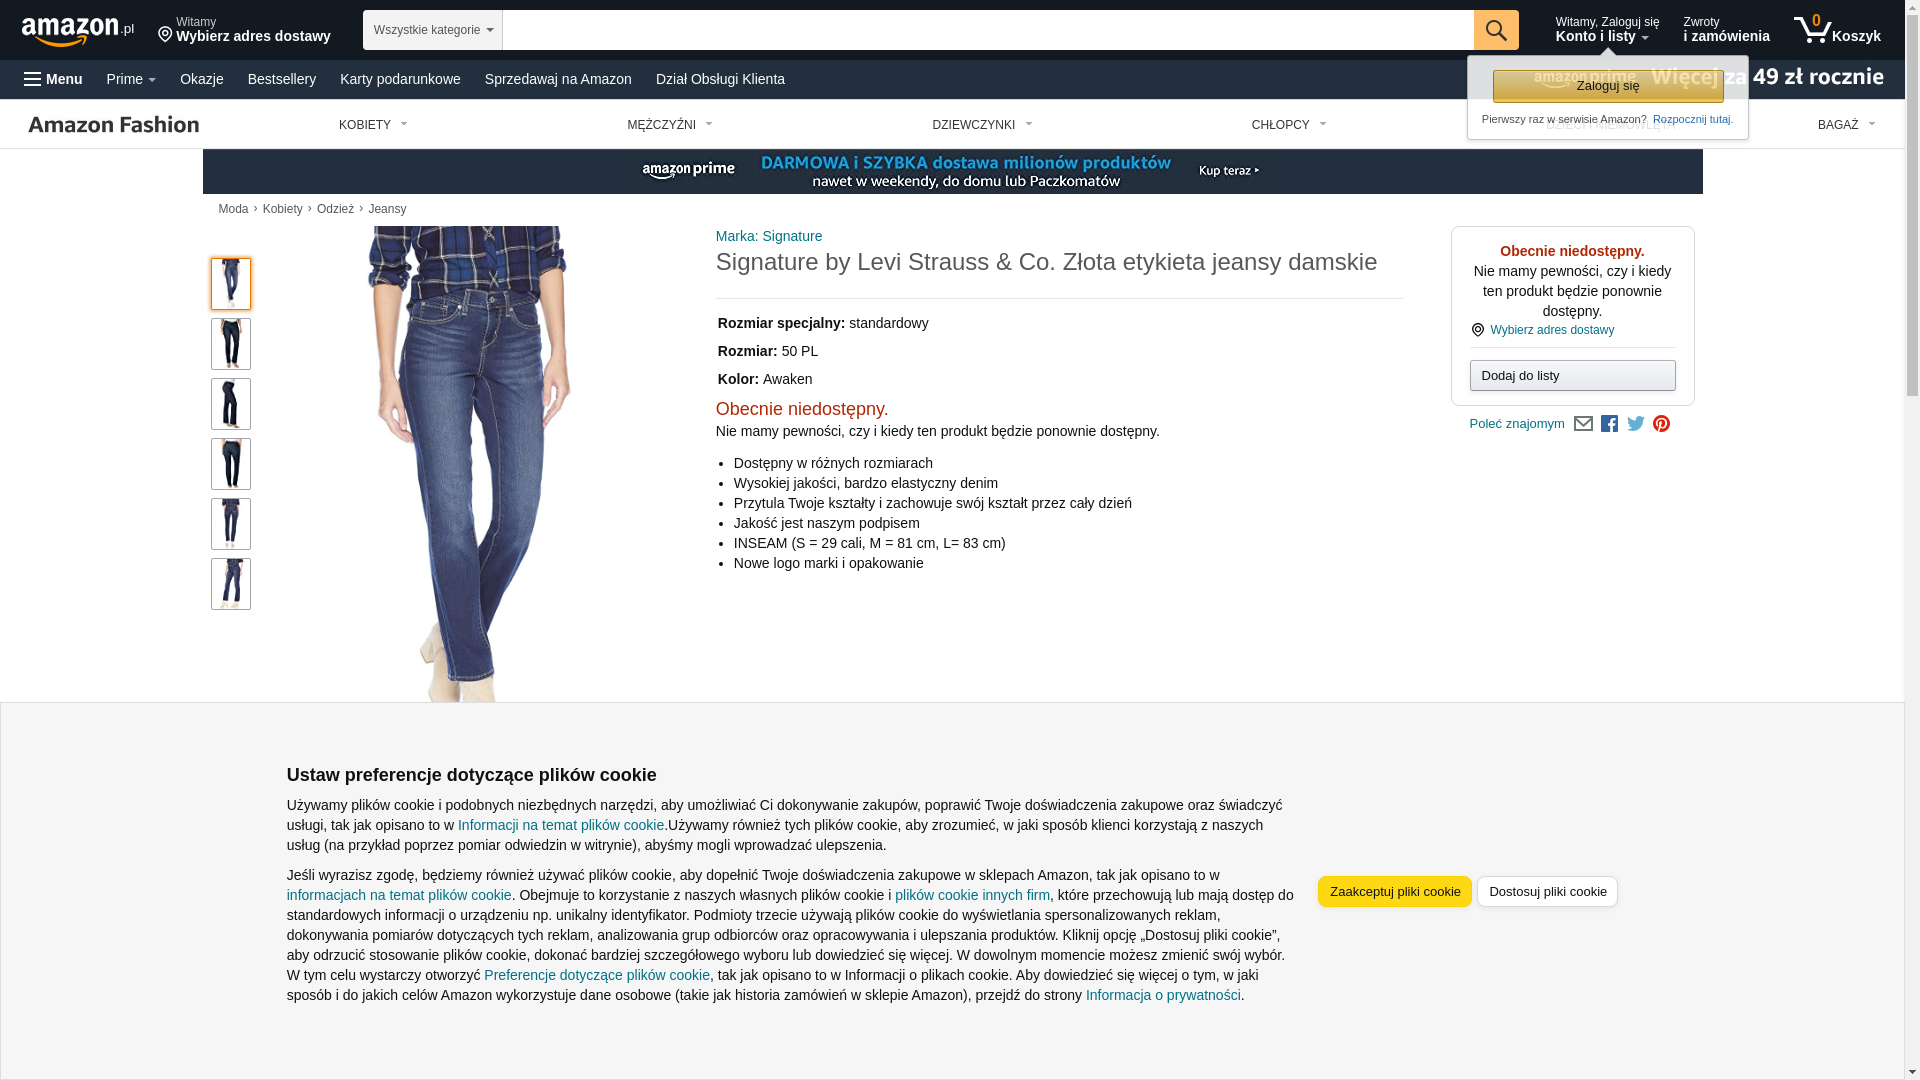Expand the DZIEWCZYNKI fashion menu
Viewport: 1920px width, 1080px height.
tap(982, 125)
